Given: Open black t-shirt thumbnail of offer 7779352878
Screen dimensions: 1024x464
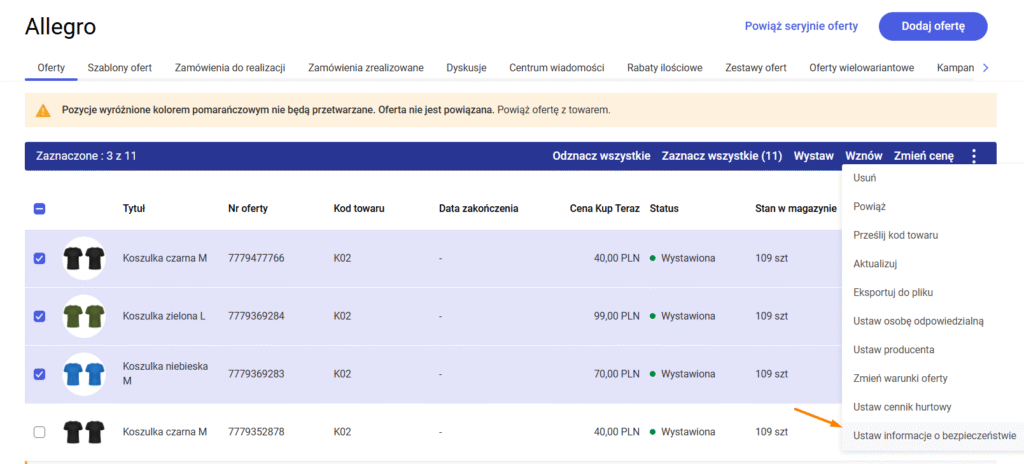Looking at the screenshot, I should point(84,432).
